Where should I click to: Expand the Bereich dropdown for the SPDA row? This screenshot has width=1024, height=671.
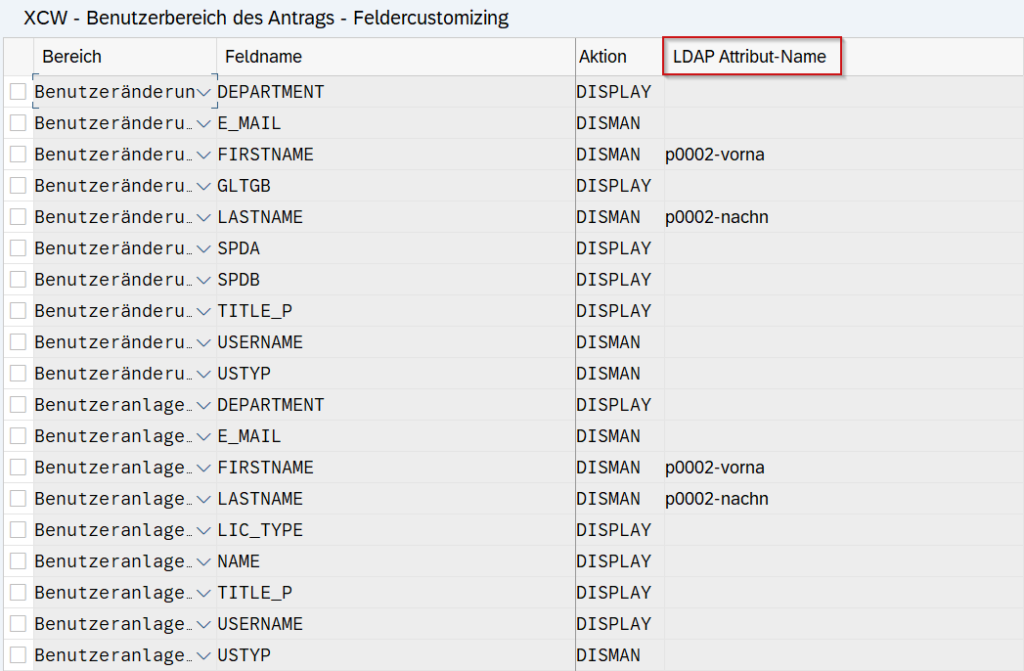204,249
